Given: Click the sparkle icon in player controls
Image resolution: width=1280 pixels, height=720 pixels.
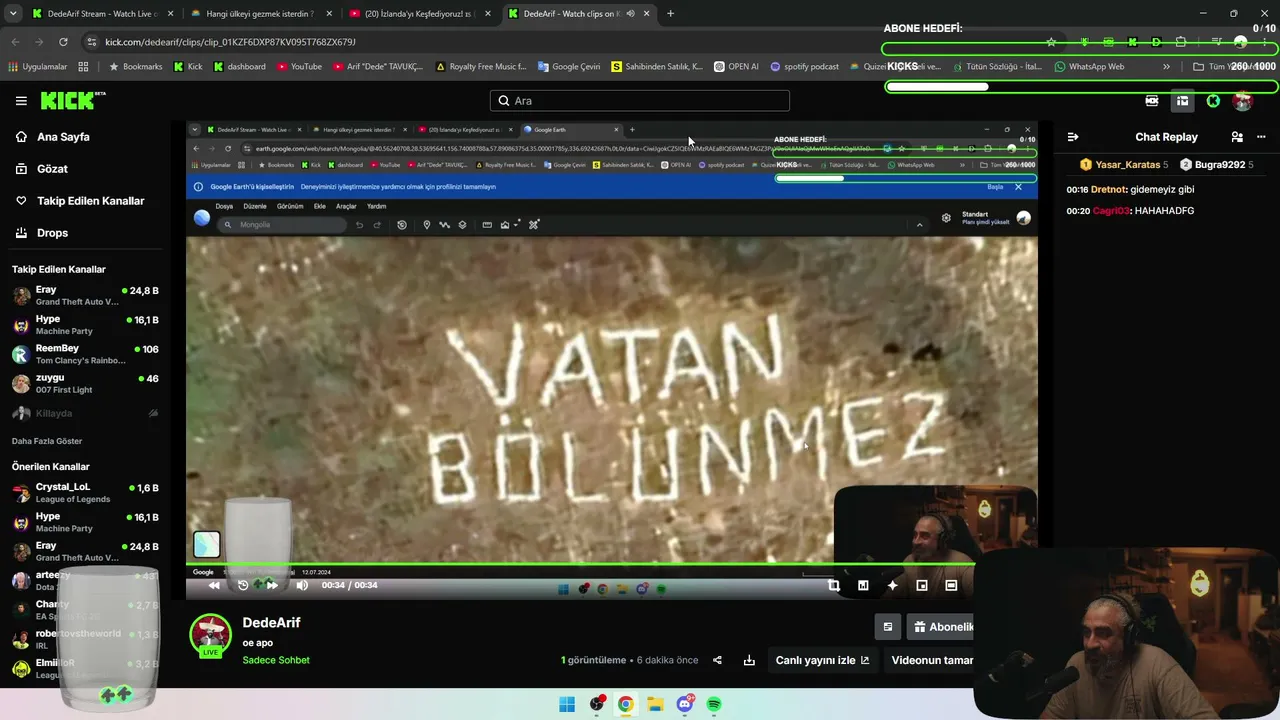Looking at the screenshot, I should 893,586.
